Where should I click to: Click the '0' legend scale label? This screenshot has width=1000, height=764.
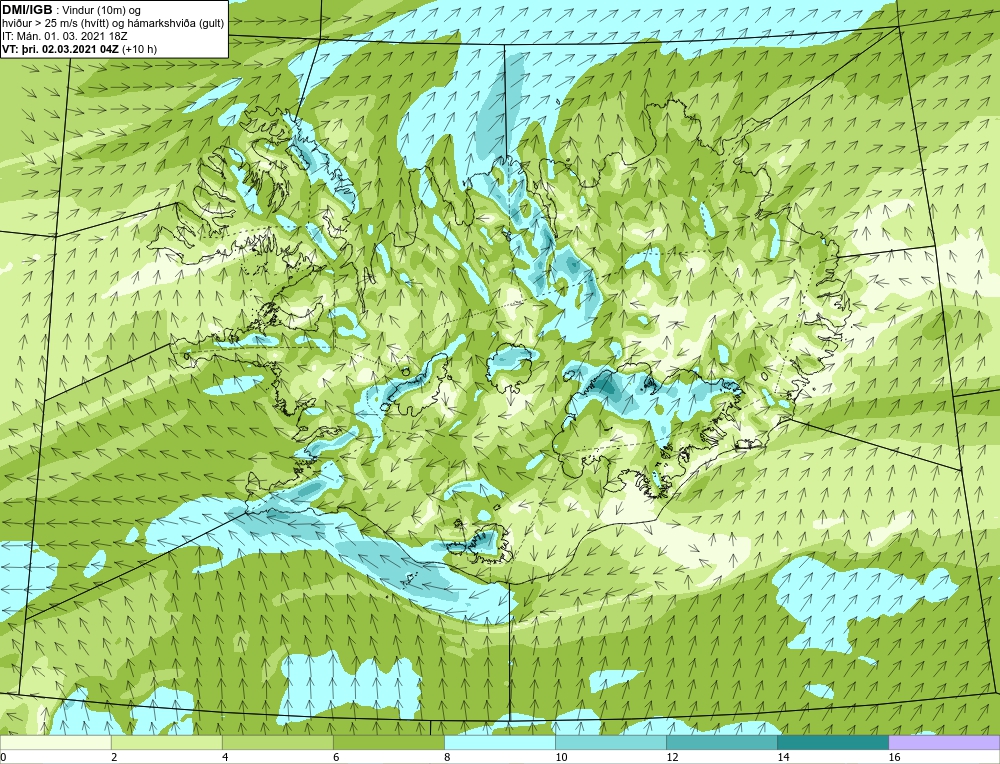3,757
